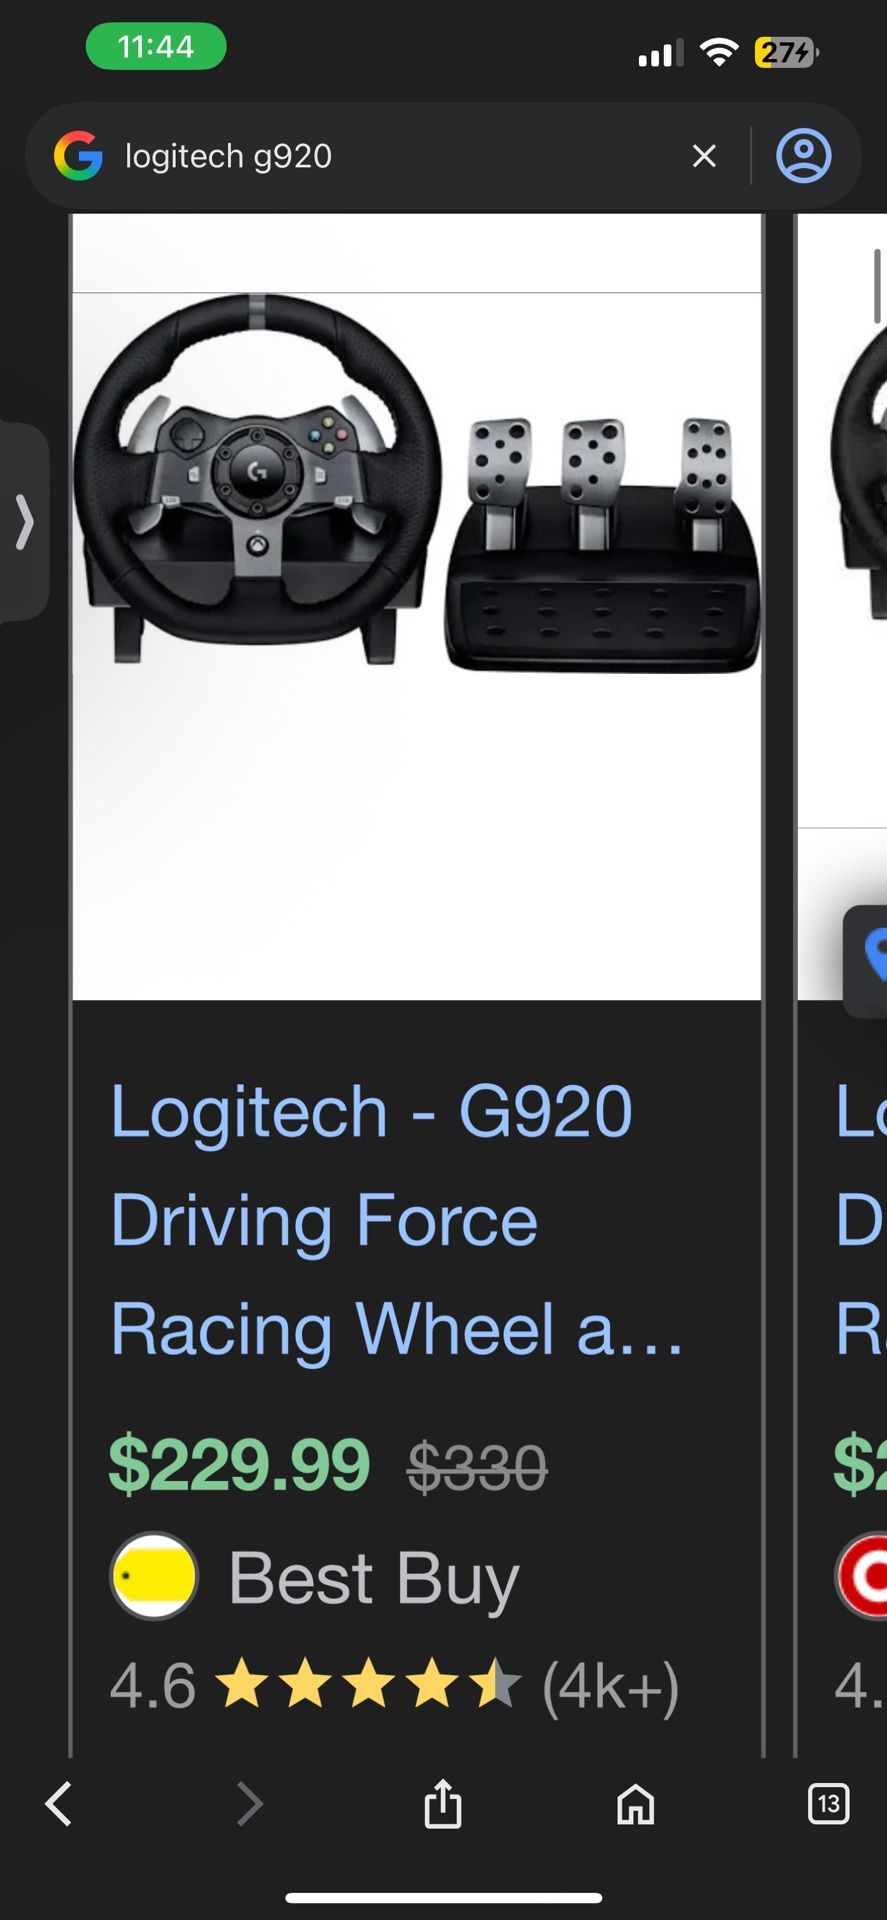The image size is (887, 1920).
Task: Expand the left side panel chevron
Action: click(24, 522)
